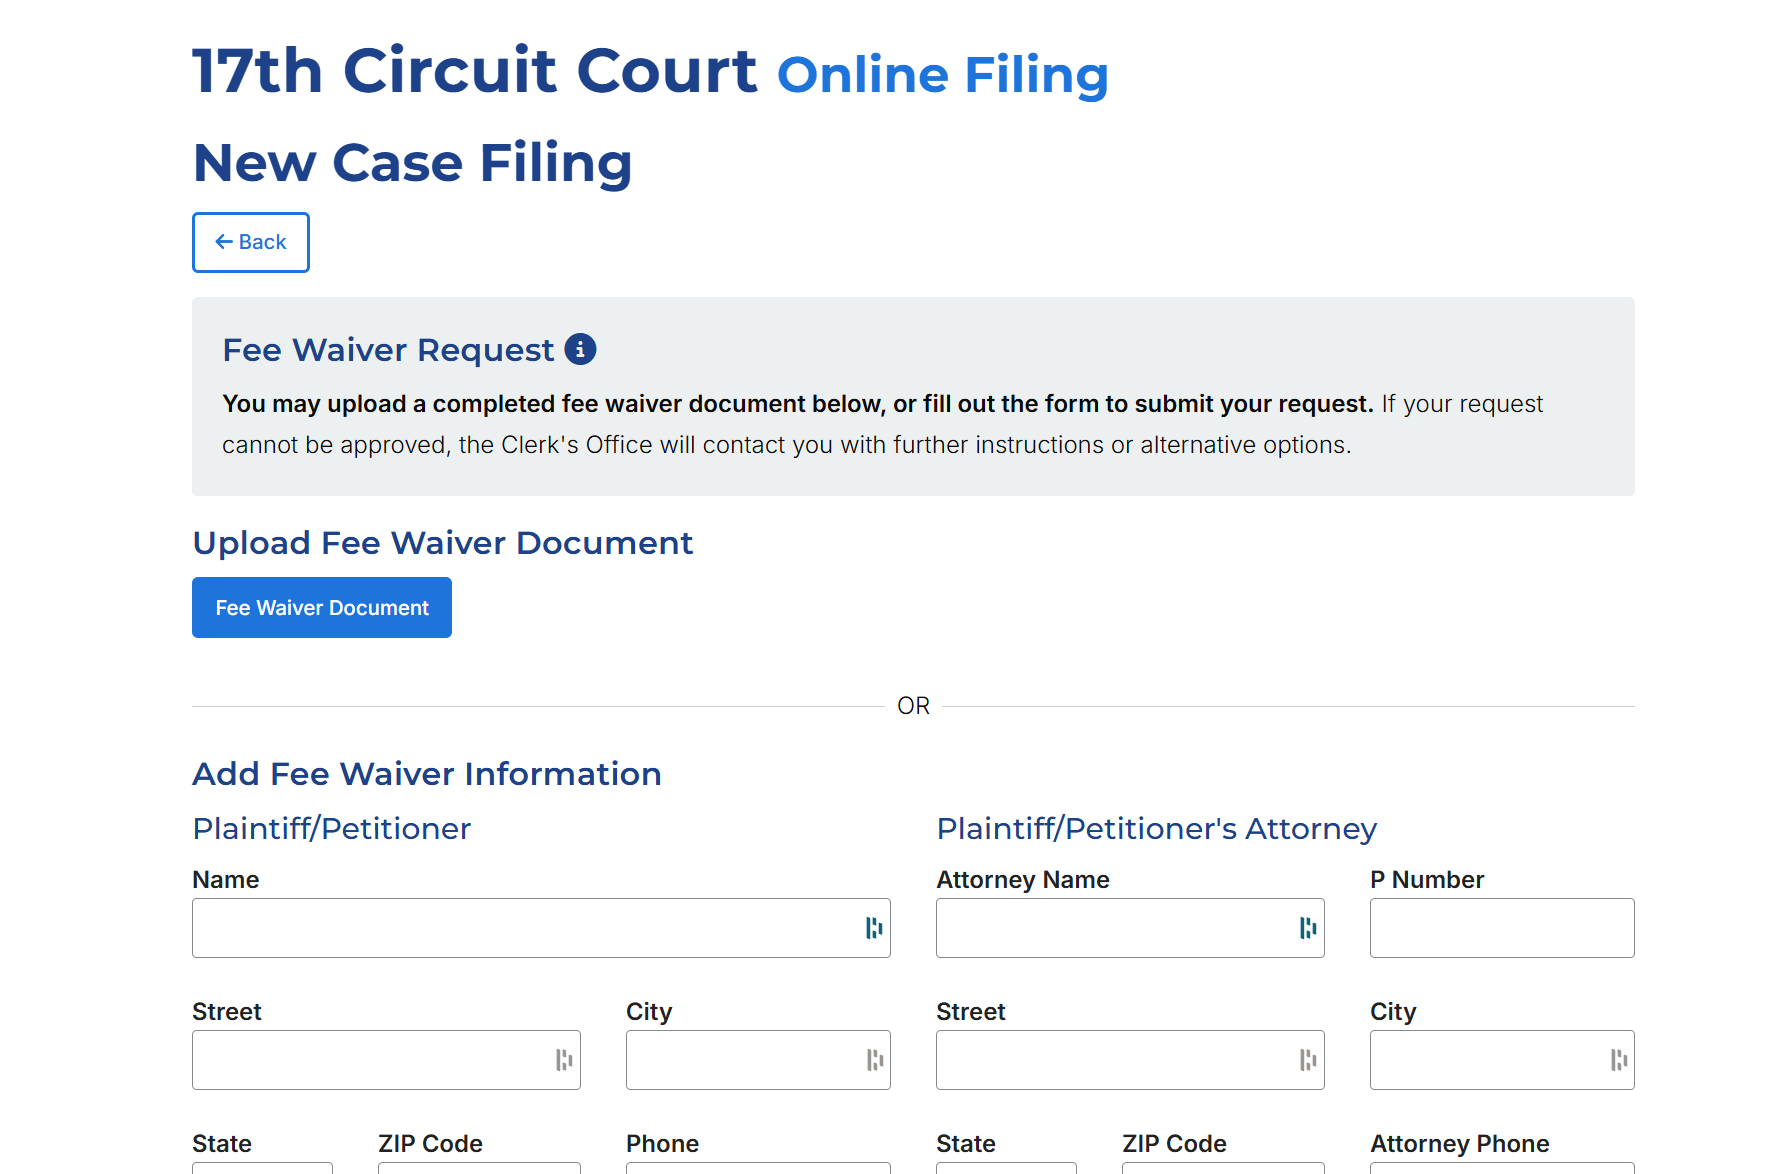The image size is (1774, 1174).
Task: Click autofill icon in Attorney Street field
Action: [1307, 1060]
